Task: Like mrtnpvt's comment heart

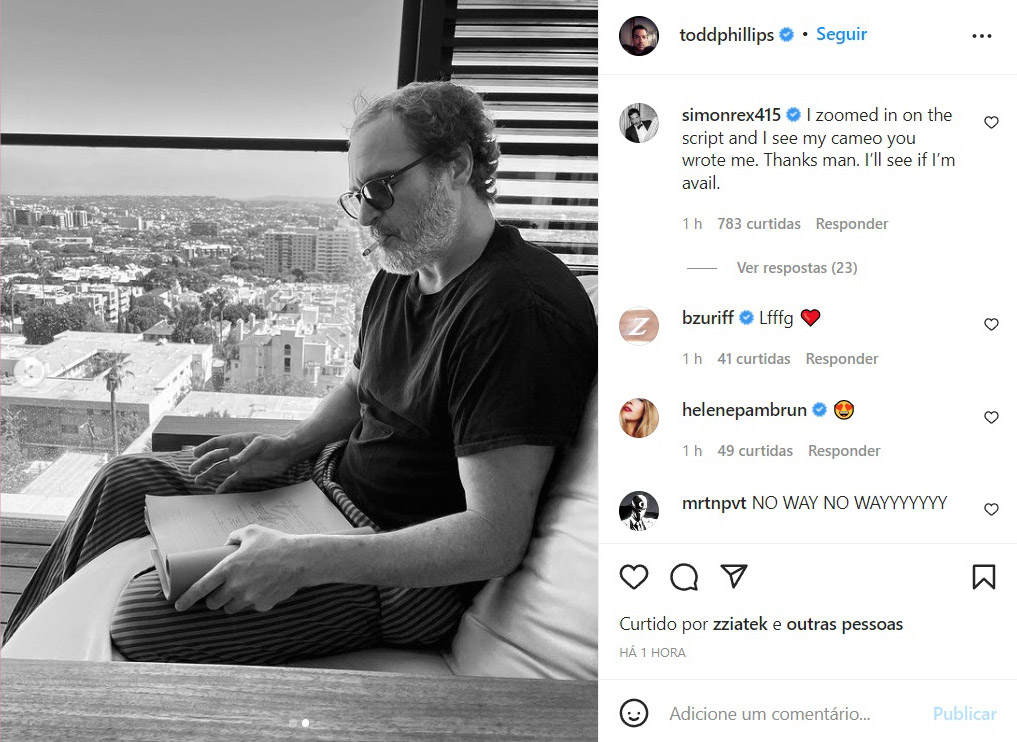Action: click(991, 509)
